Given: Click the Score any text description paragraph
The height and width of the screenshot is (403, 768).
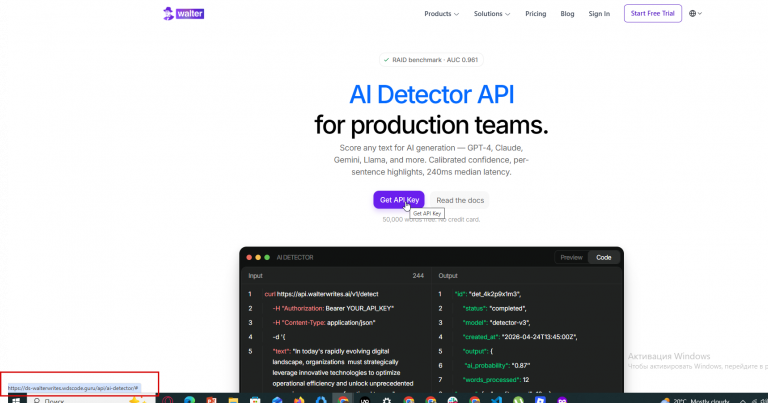Looking at the screenshot, I should [431, 160].
